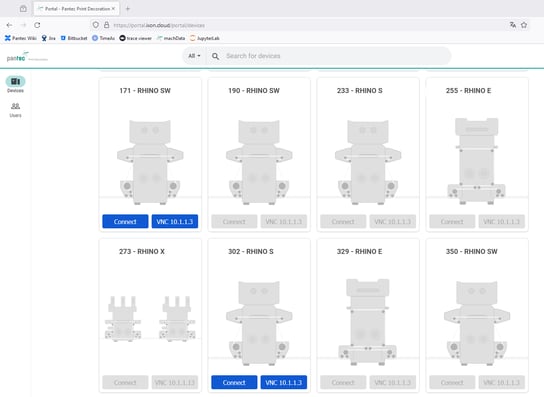The height and width of the screenshot is (397, 544).
Task: Select the 233 - RHINO S machine image
Action: 368,162
